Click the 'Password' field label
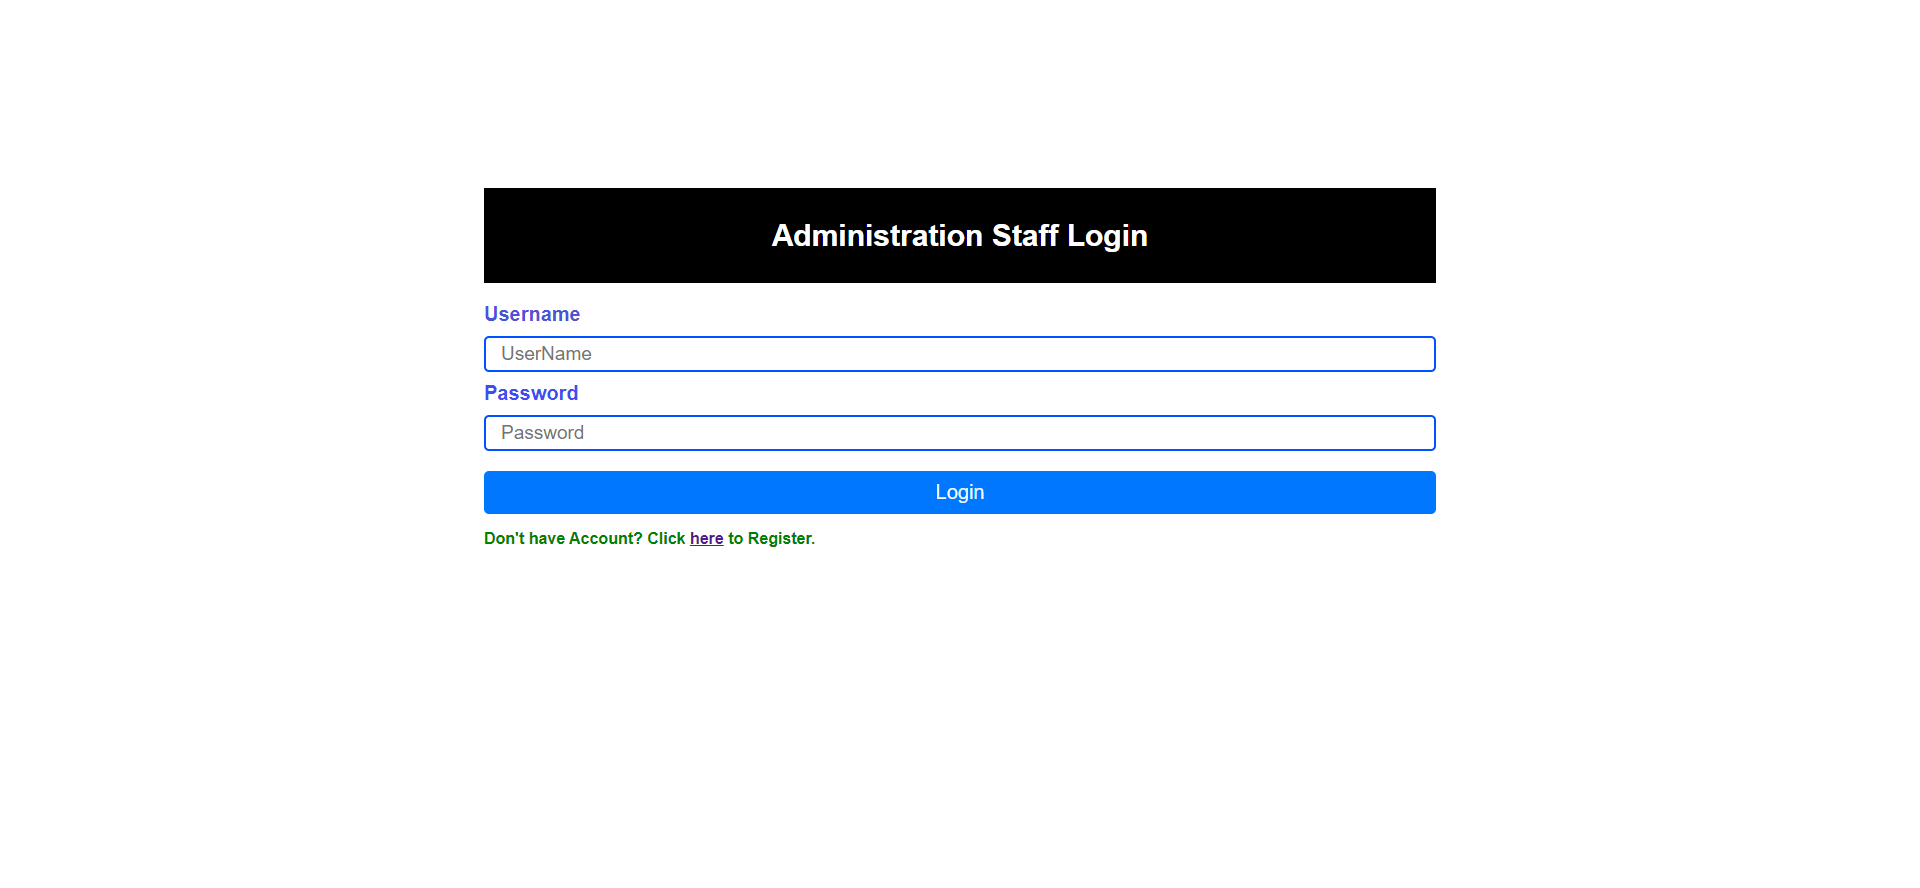 coord(531,393)
